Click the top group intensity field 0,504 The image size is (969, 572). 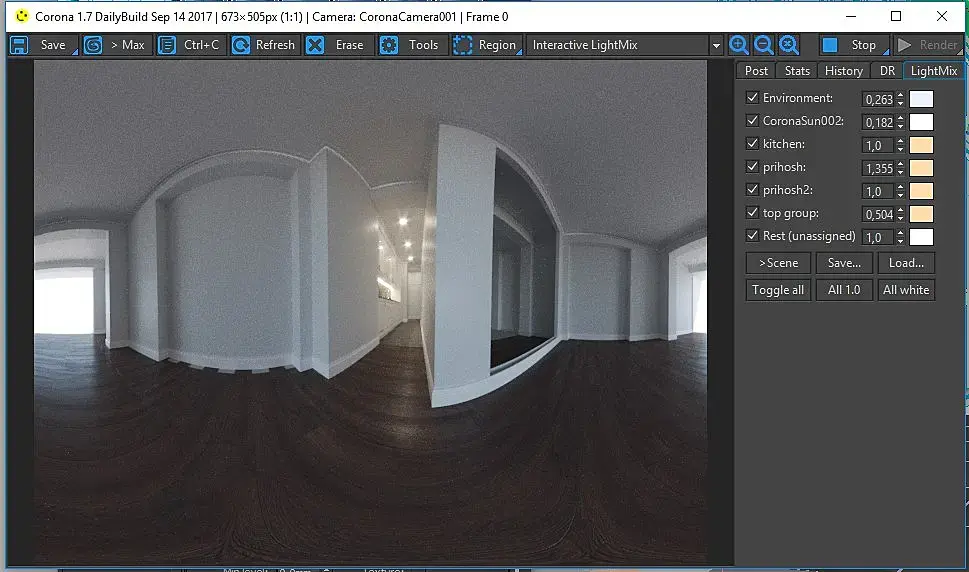(x=878, y=215)
